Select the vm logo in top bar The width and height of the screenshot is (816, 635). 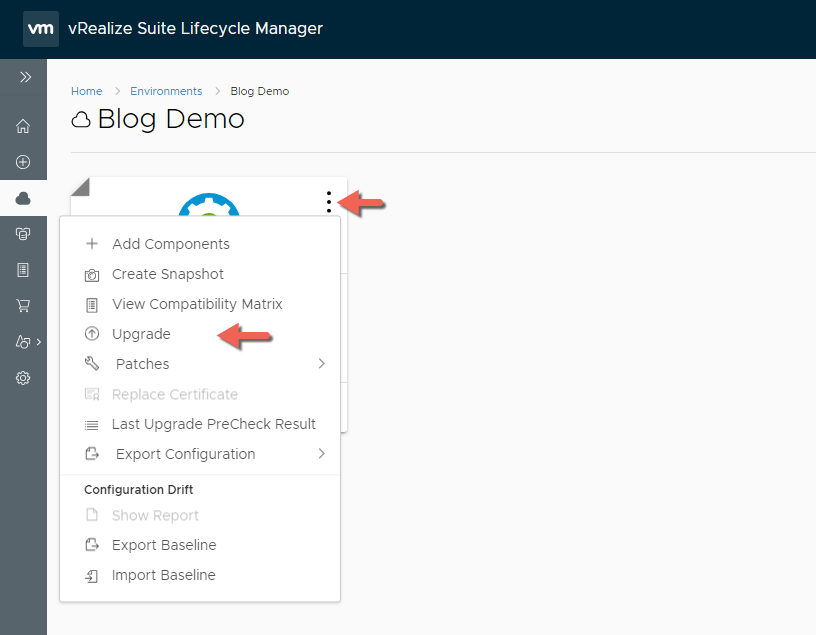40,28
